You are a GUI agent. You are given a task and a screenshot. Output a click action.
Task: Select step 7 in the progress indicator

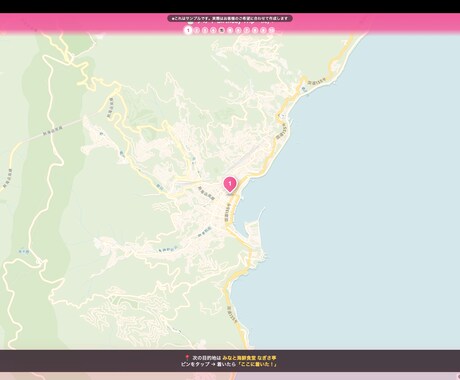click(x=247, y=30)
